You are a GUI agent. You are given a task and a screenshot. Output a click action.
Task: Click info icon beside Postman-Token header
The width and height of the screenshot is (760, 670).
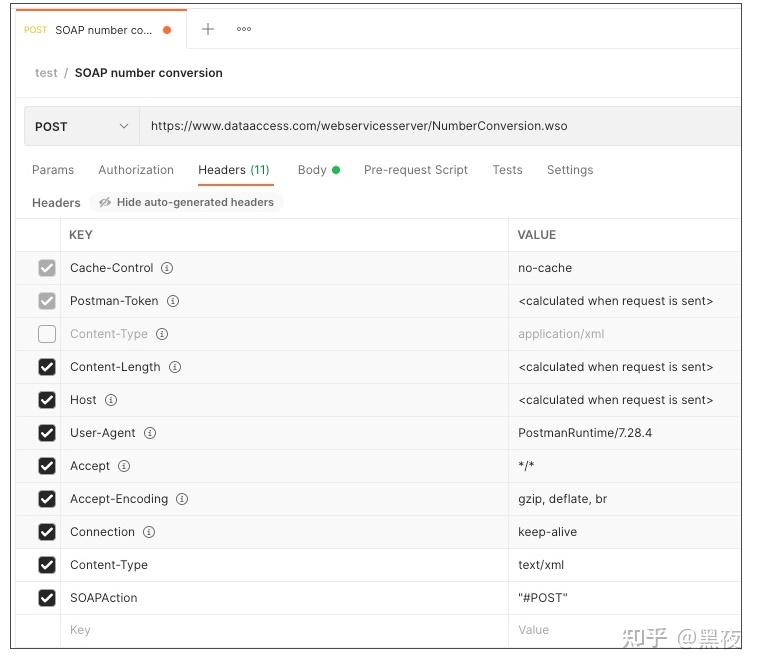(x=173, y=301)
